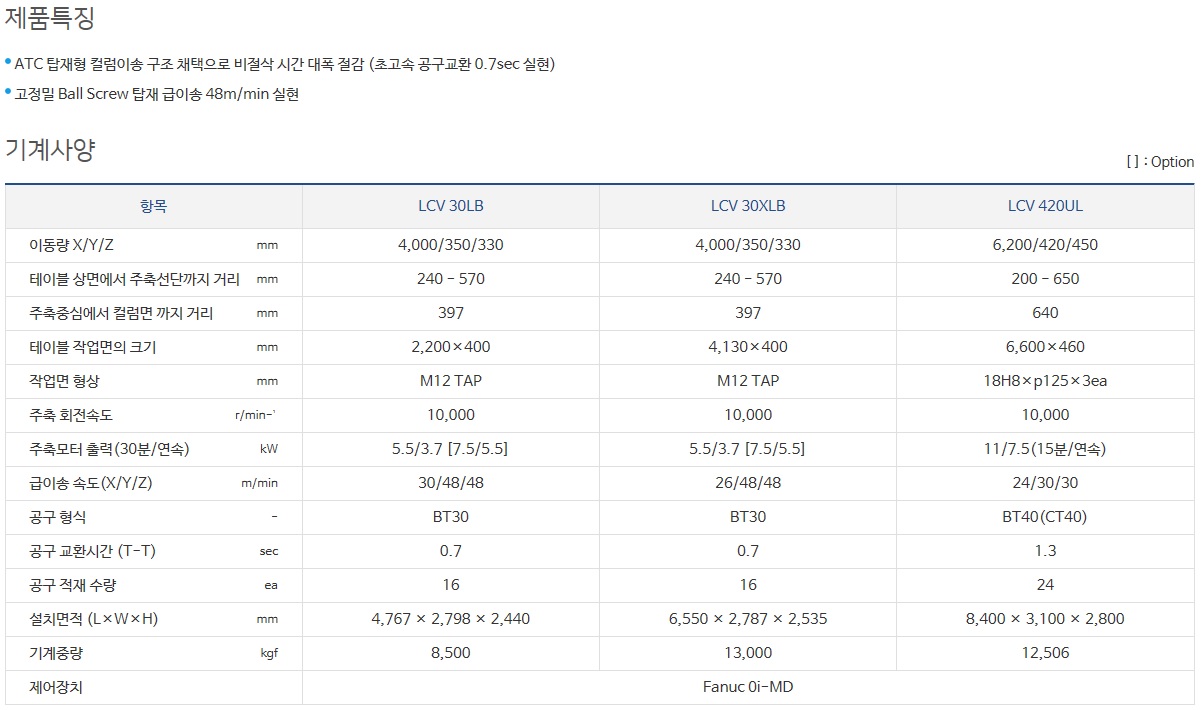
Task: Select the 기계사양 section heading
Action: pos(50,150)
